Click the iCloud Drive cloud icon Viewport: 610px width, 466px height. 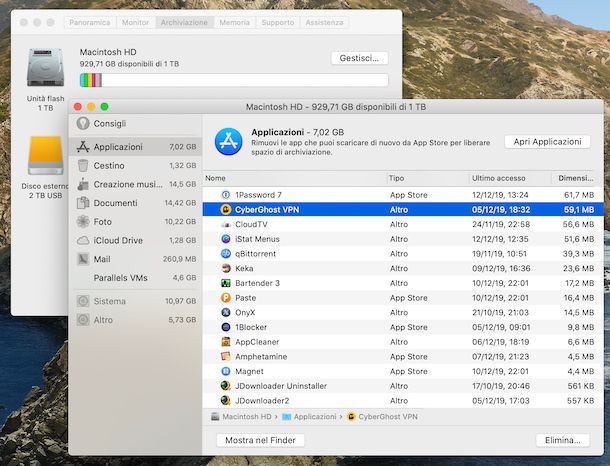(x=83, y=240)
